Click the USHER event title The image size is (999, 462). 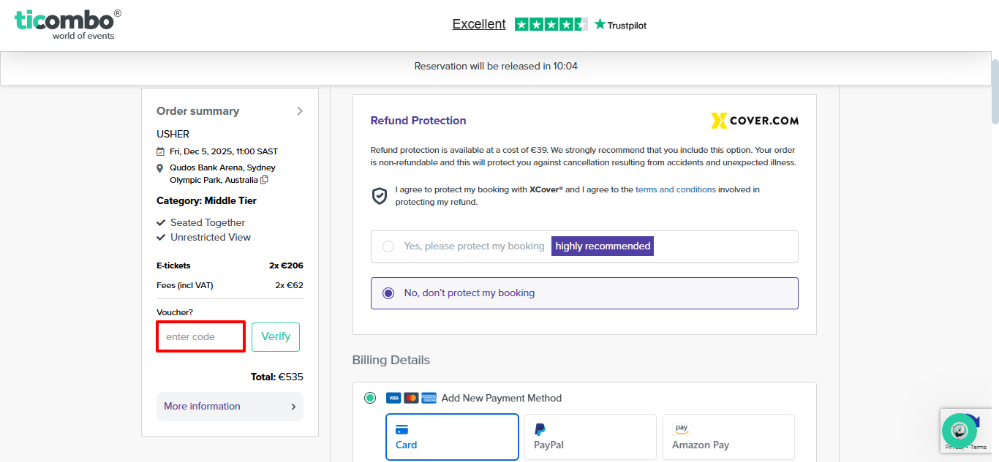coord(173,134)
